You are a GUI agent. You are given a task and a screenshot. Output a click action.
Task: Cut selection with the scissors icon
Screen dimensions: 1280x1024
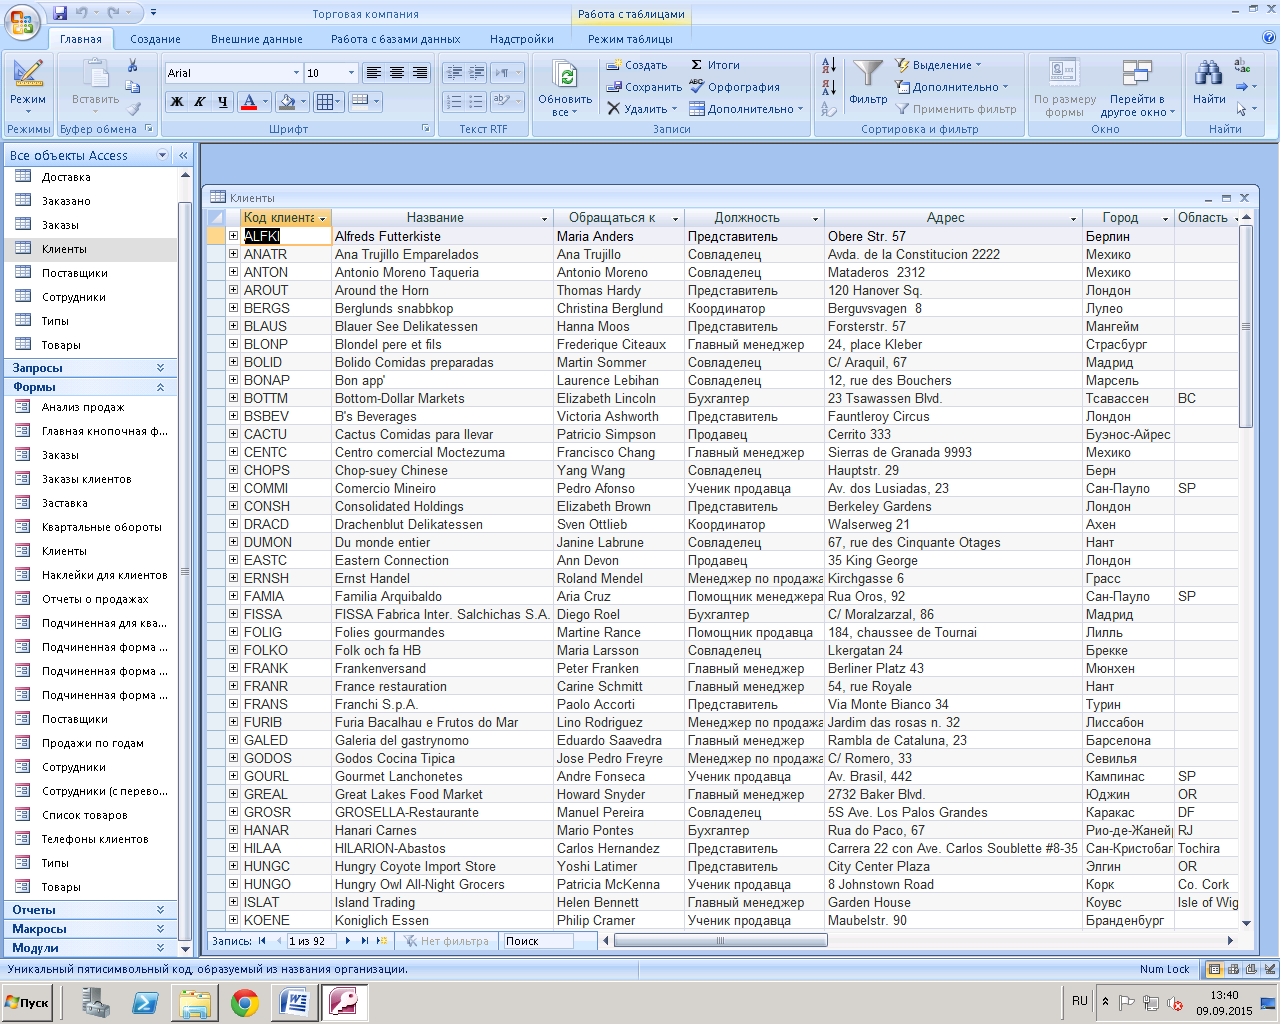pyautogui.click(x=132, y=65)
